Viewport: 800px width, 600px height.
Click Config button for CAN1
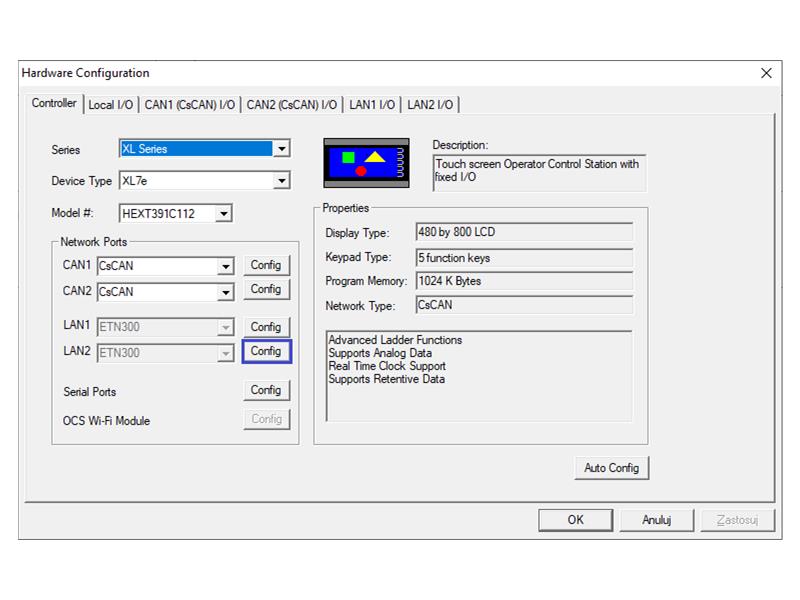(266, 265)
